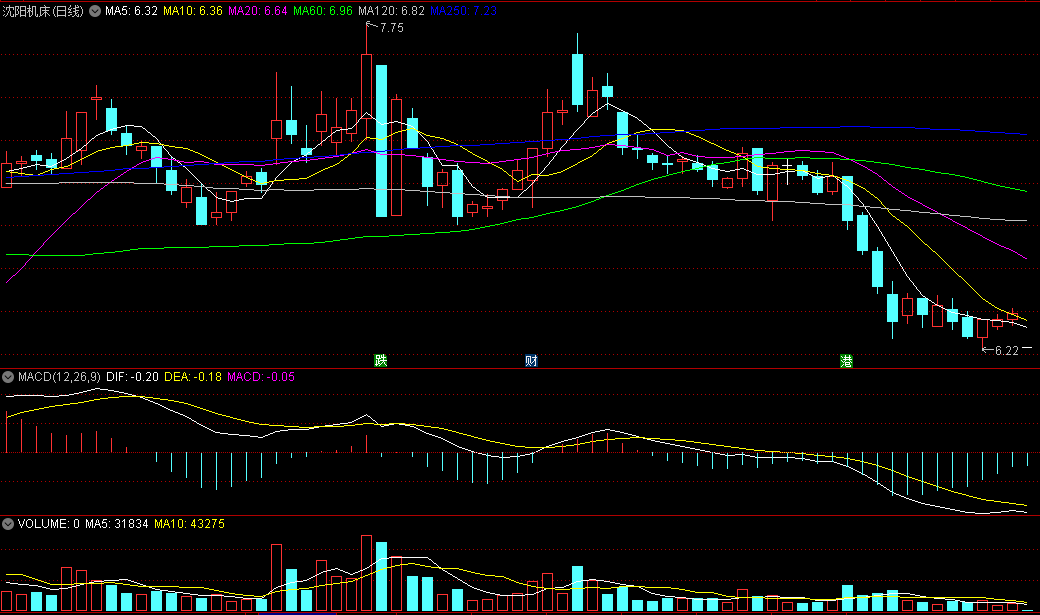Select the VOLUME: 0 label
This screenshot has height=615, width=1040.
[x=48, y=524]
